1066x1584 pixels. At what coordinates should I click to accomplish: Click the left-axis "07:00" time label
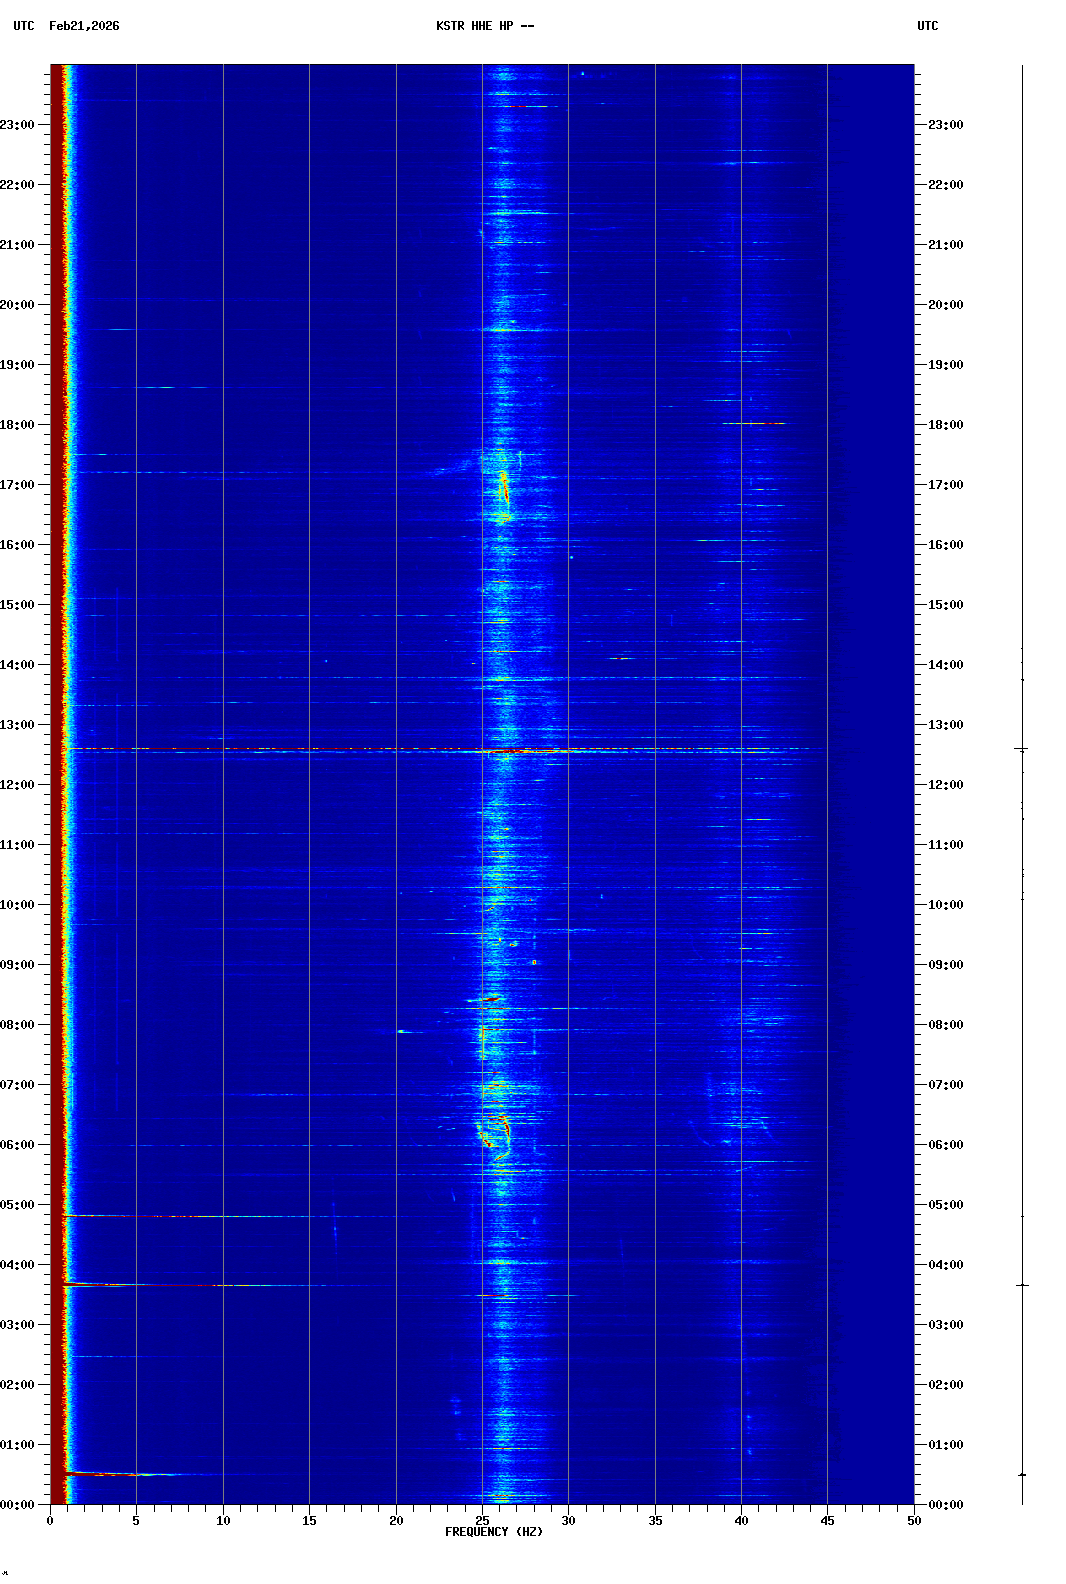point(17,1085)
